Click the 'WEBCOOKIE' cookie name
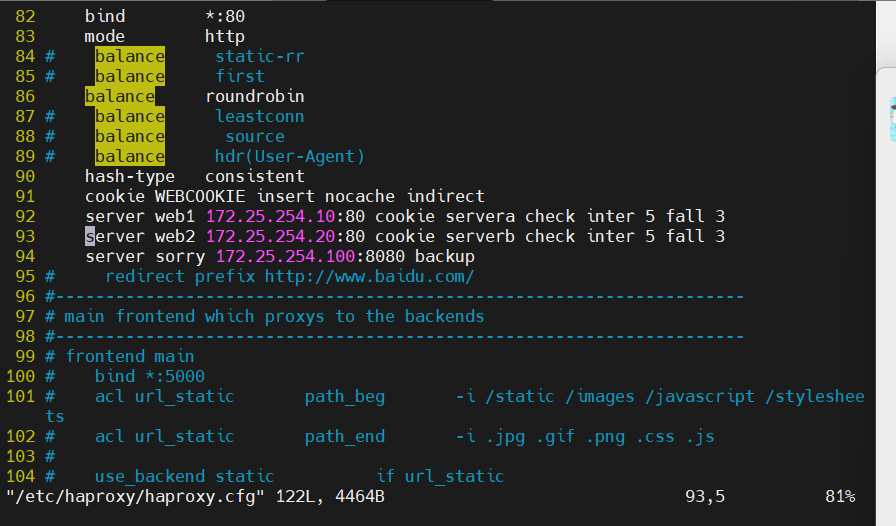The height and width of the screenshot is (526, 896). [200, 196]
